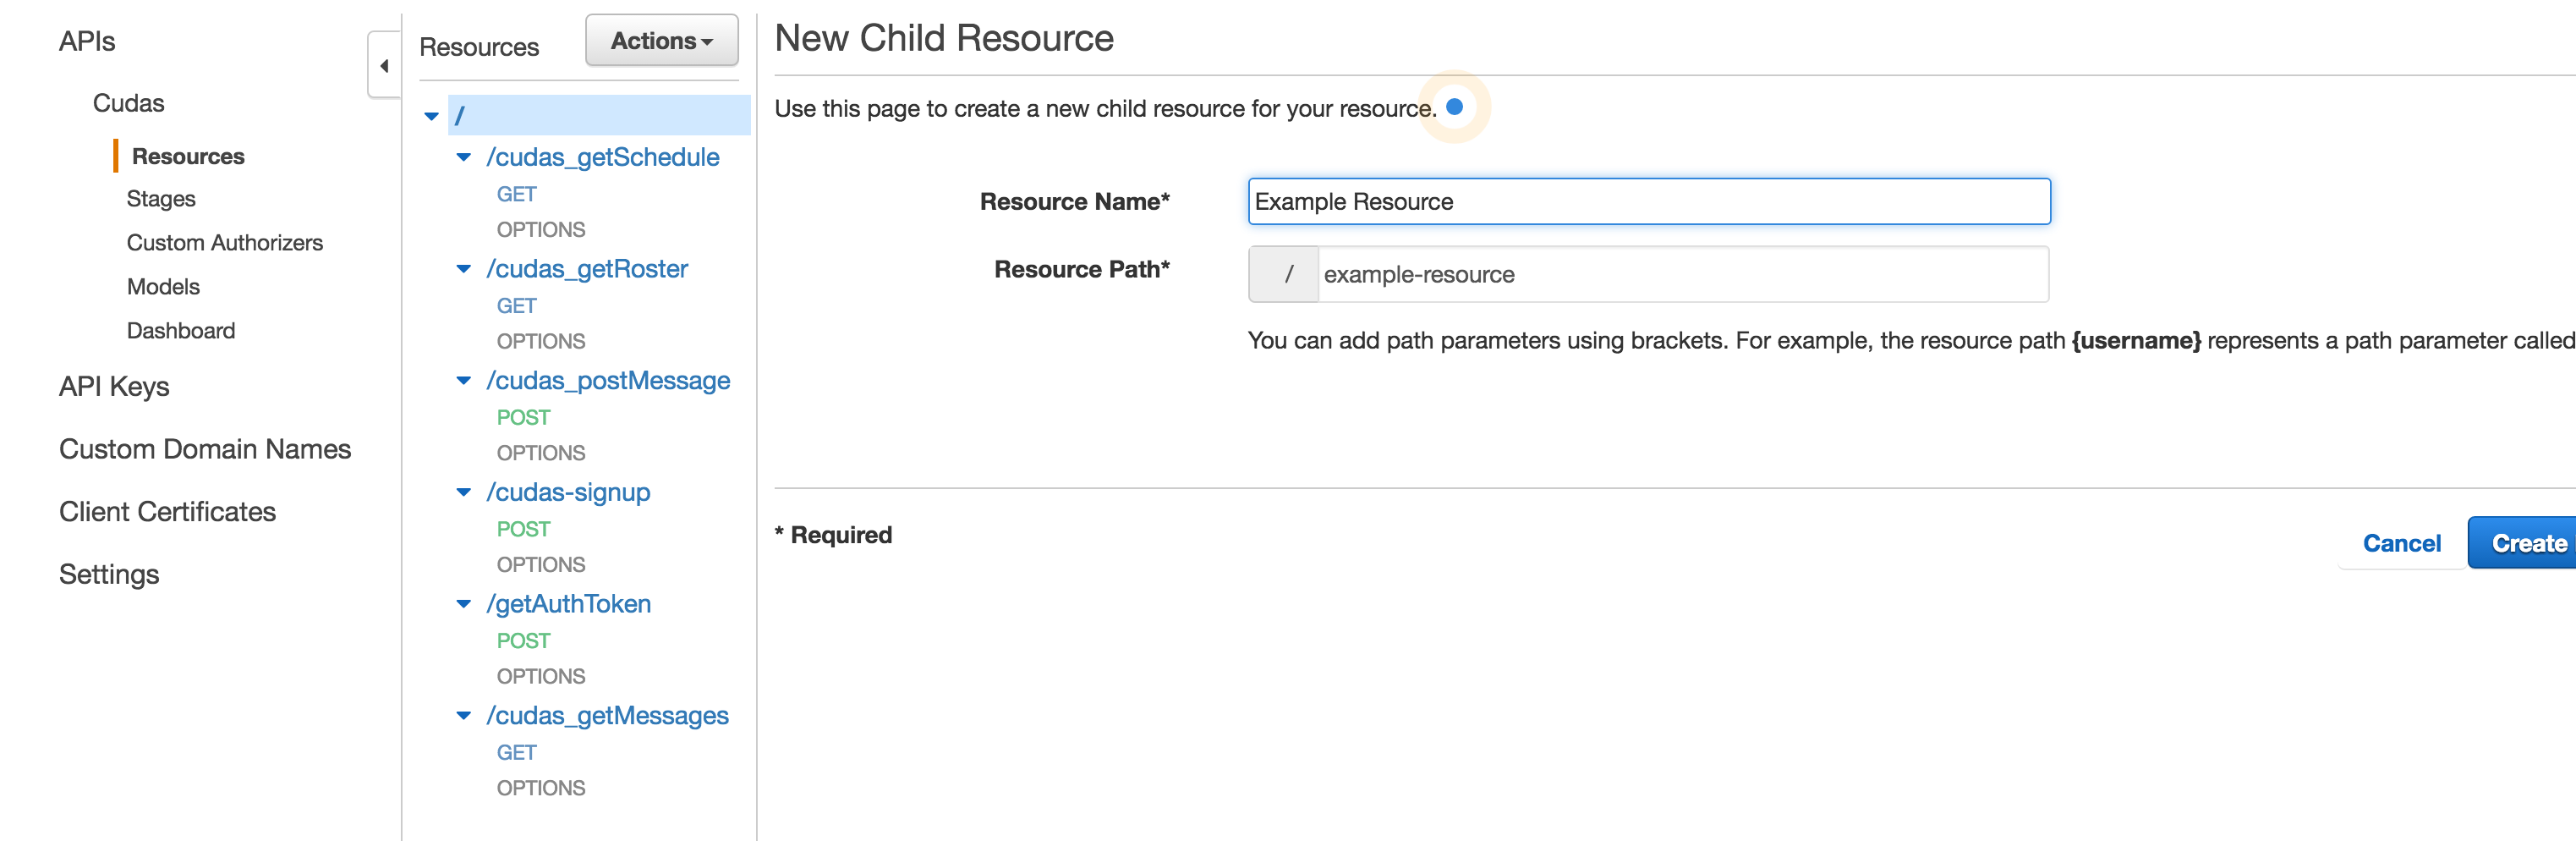The image size is (2576, 841).
Task: Select the /cudas_postMessage resource
Action: (x=608, y=381)
